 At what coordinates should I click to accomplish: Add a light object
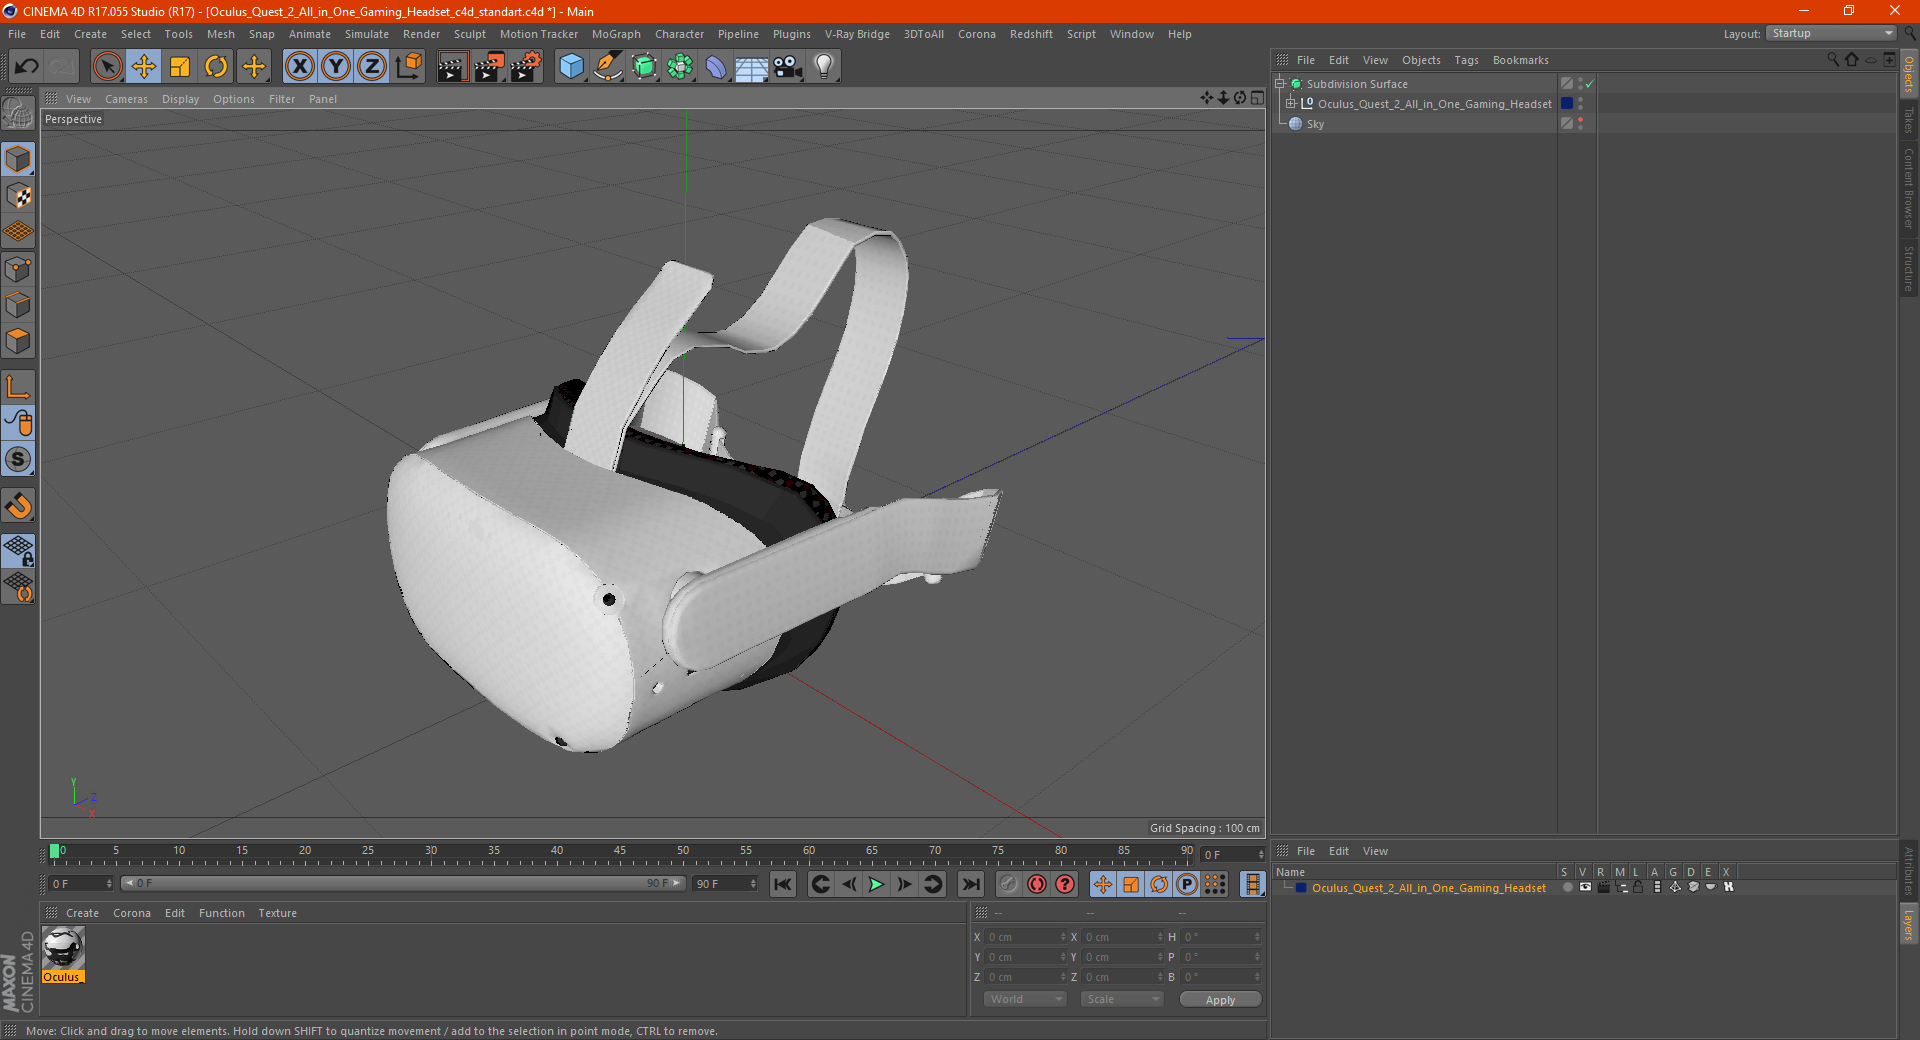tap(824, 67)
